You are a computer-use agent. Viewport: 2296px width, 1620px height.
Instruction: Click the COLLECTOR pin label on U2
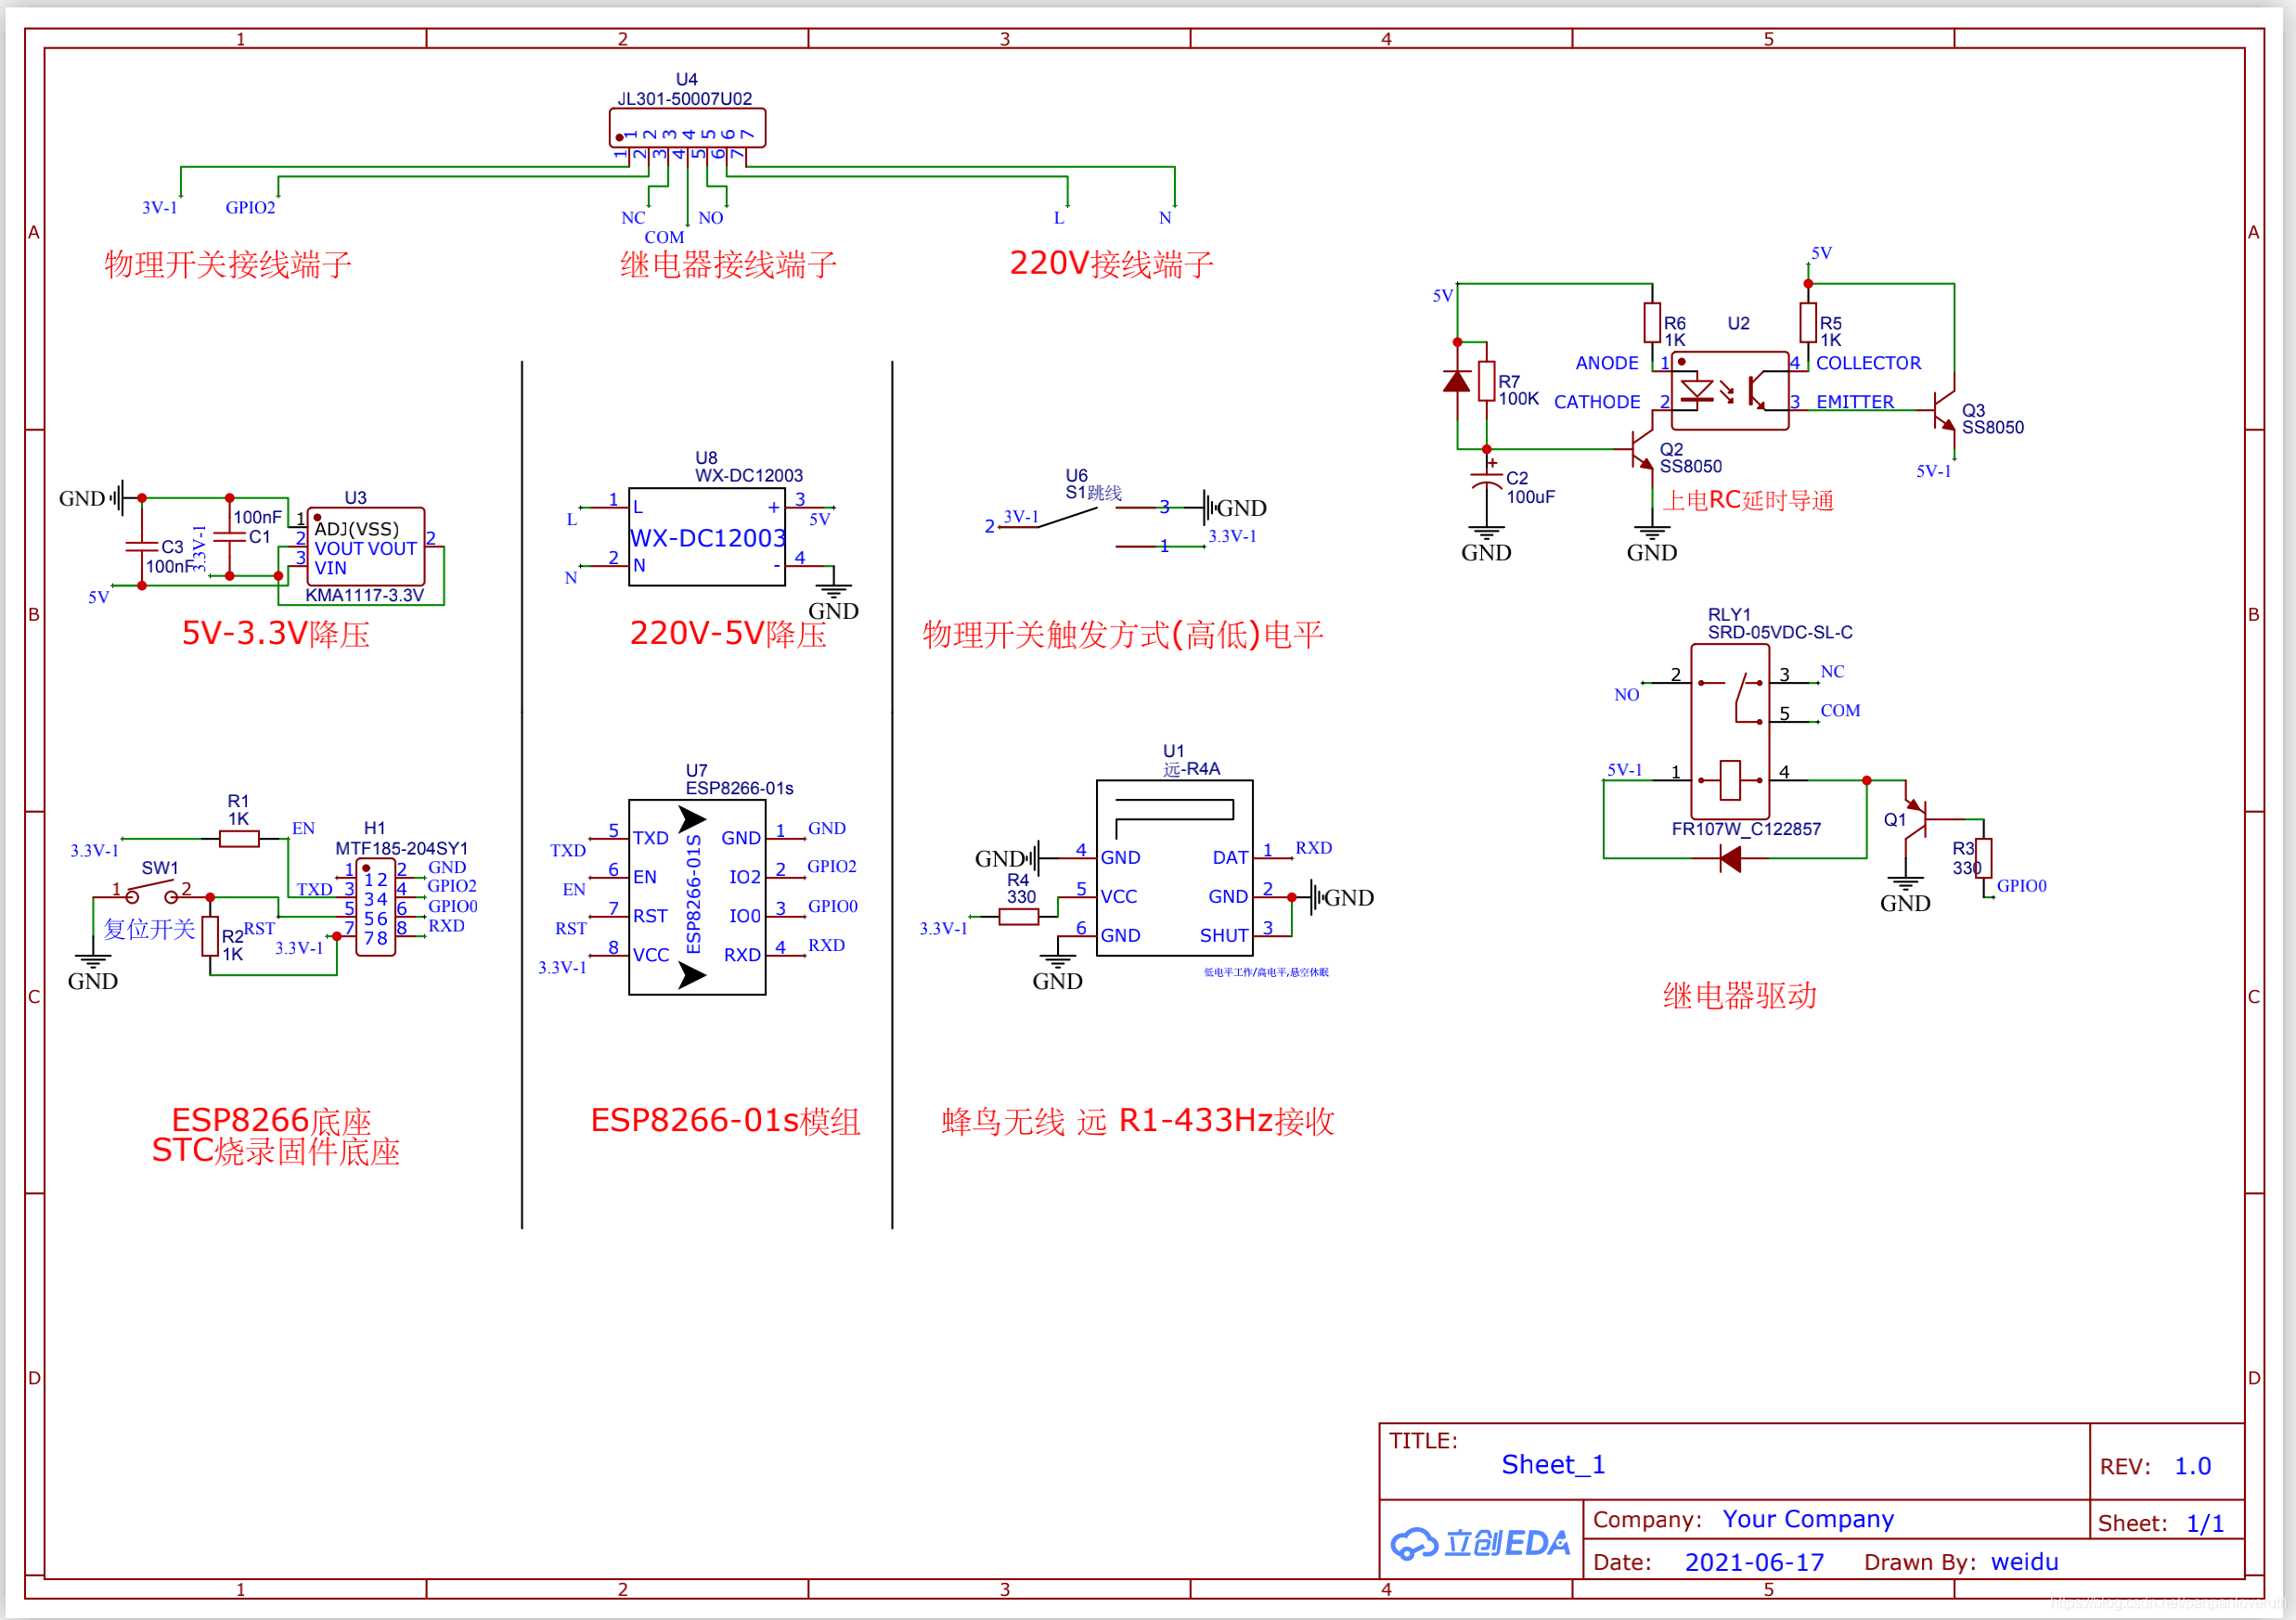tap(1869, 363)
